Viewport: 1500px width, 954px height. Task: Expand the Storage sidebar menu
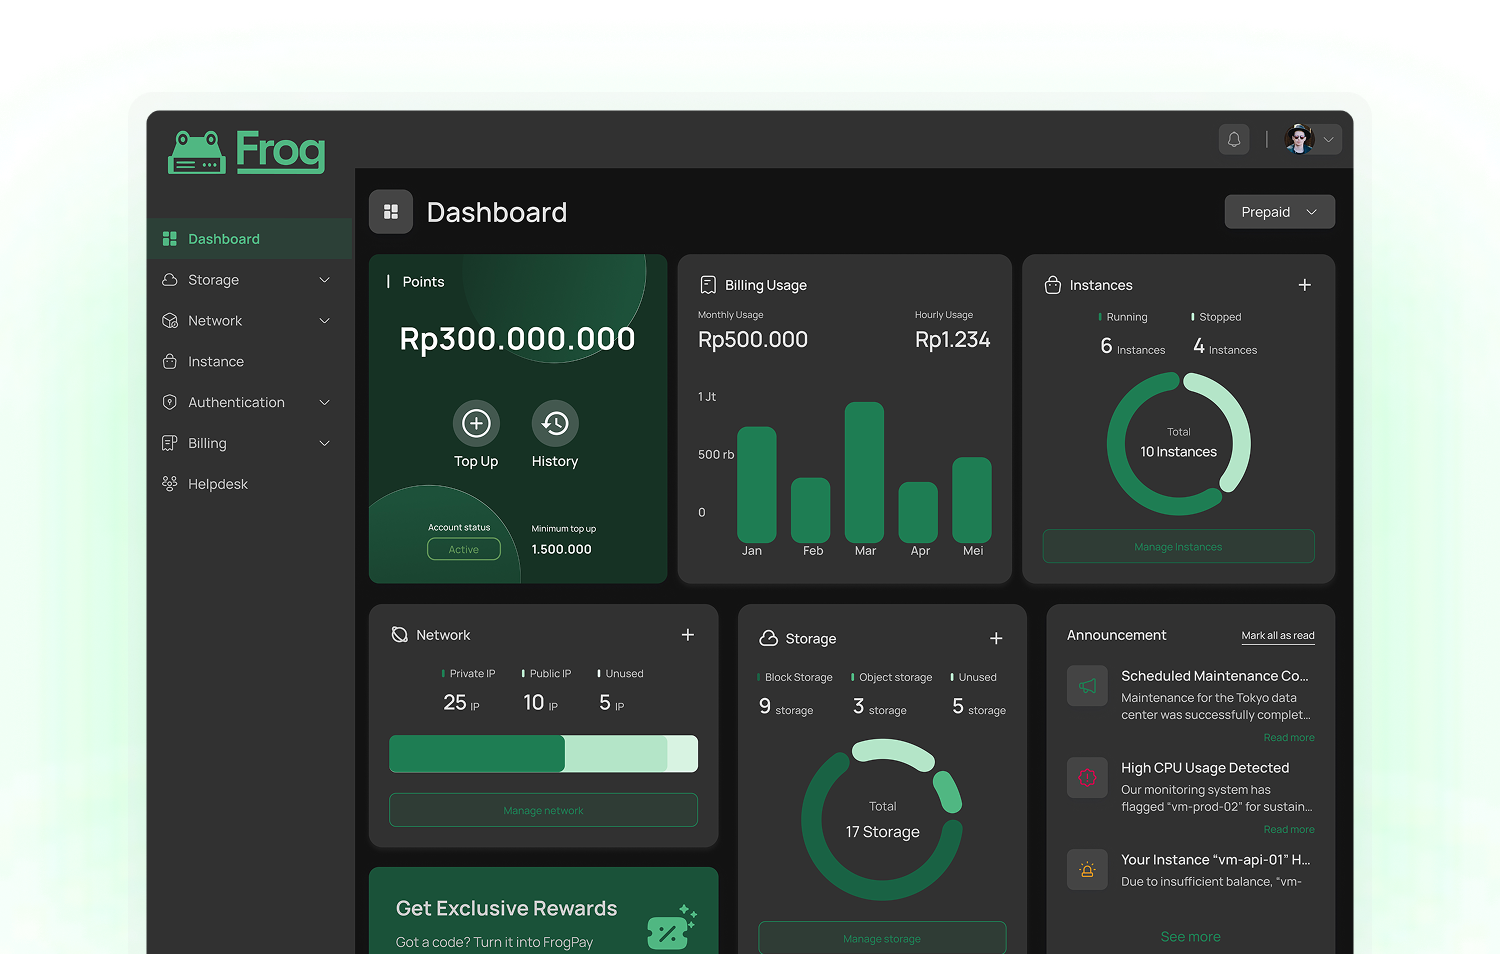coord(247,280)
